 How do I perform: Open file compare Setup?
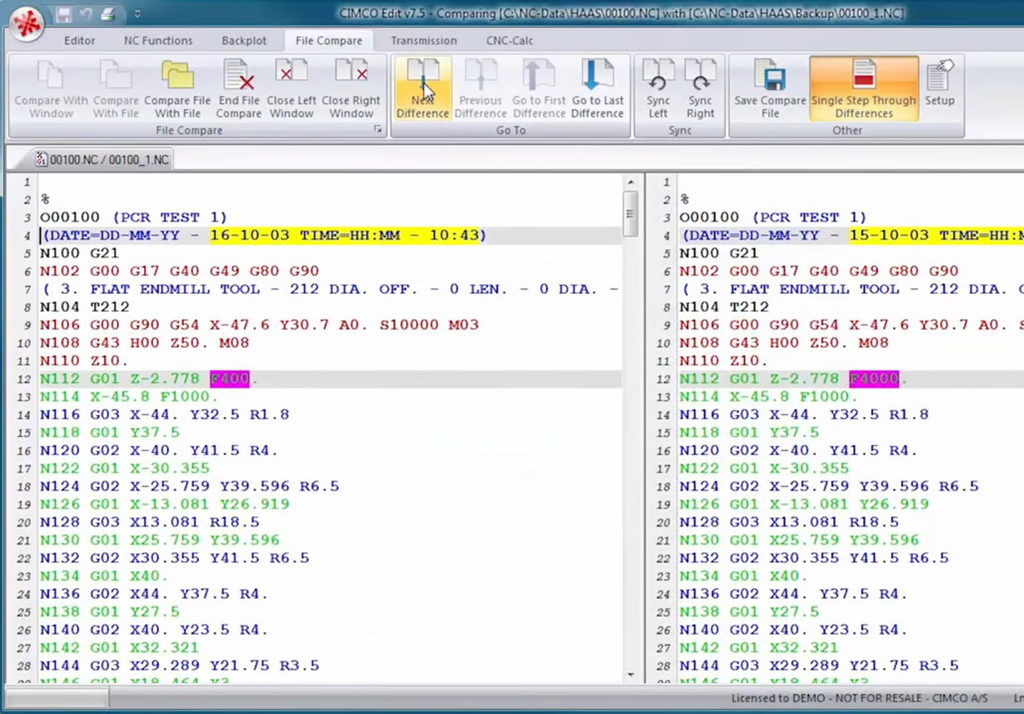coord(940,84)
